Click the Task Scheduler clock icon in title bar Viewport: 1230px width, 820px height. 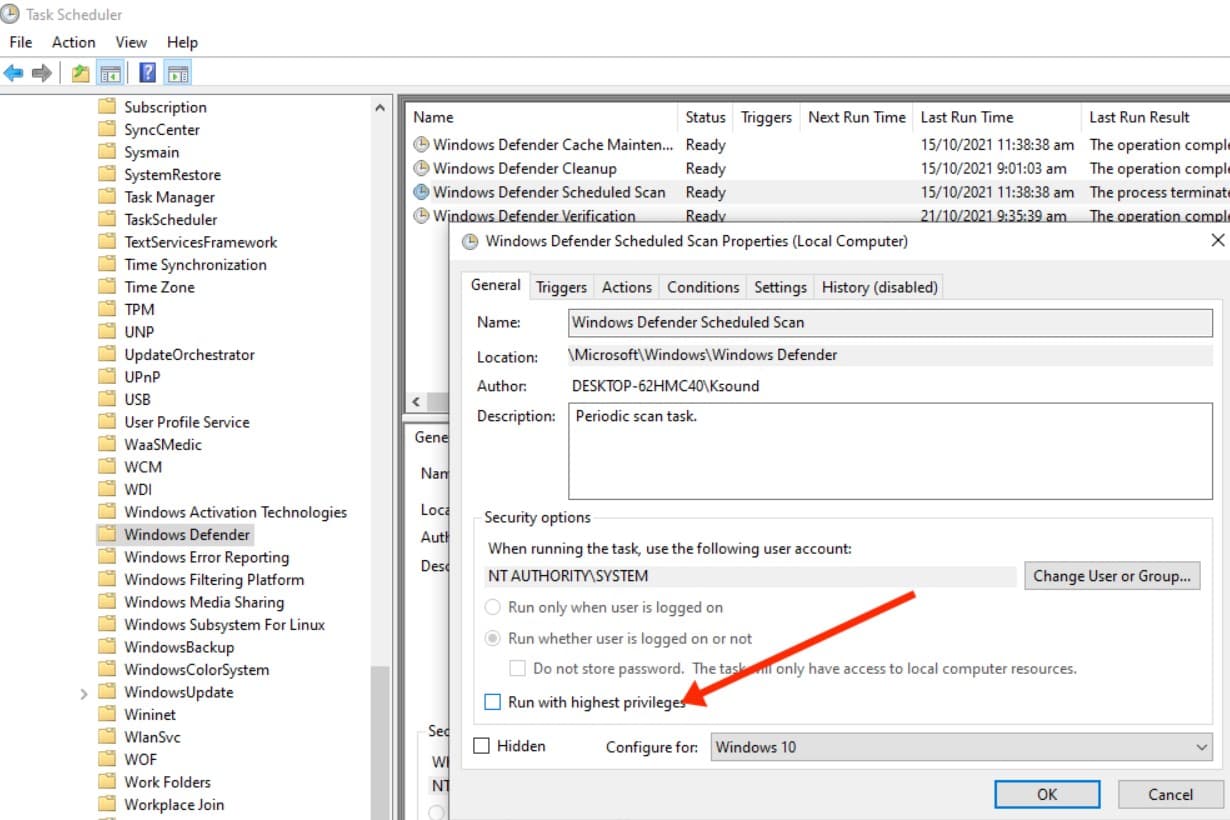tap(10, 13)
